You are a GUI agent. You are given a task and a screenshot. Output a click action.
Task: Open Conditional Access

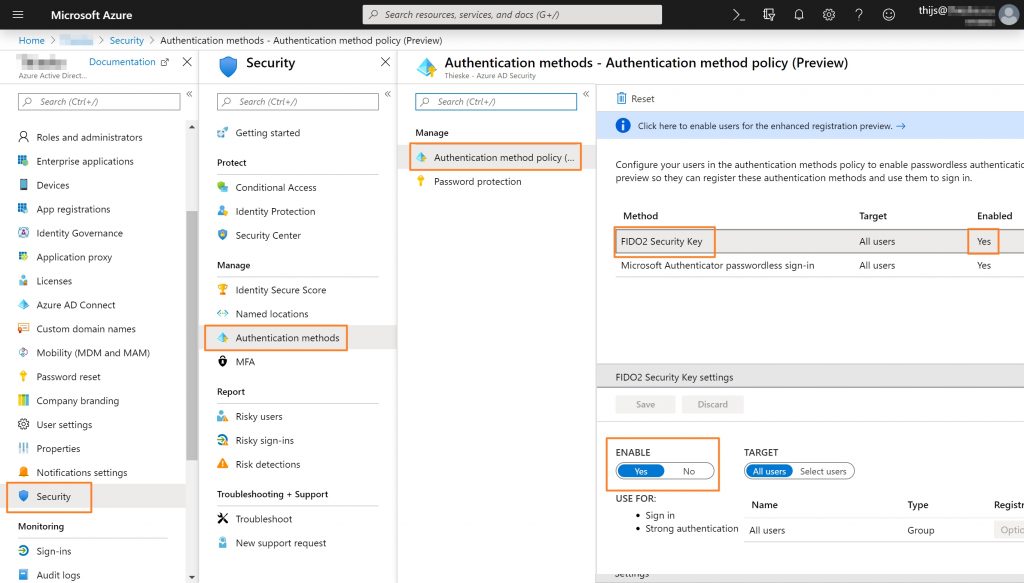(x=276, y=187)
